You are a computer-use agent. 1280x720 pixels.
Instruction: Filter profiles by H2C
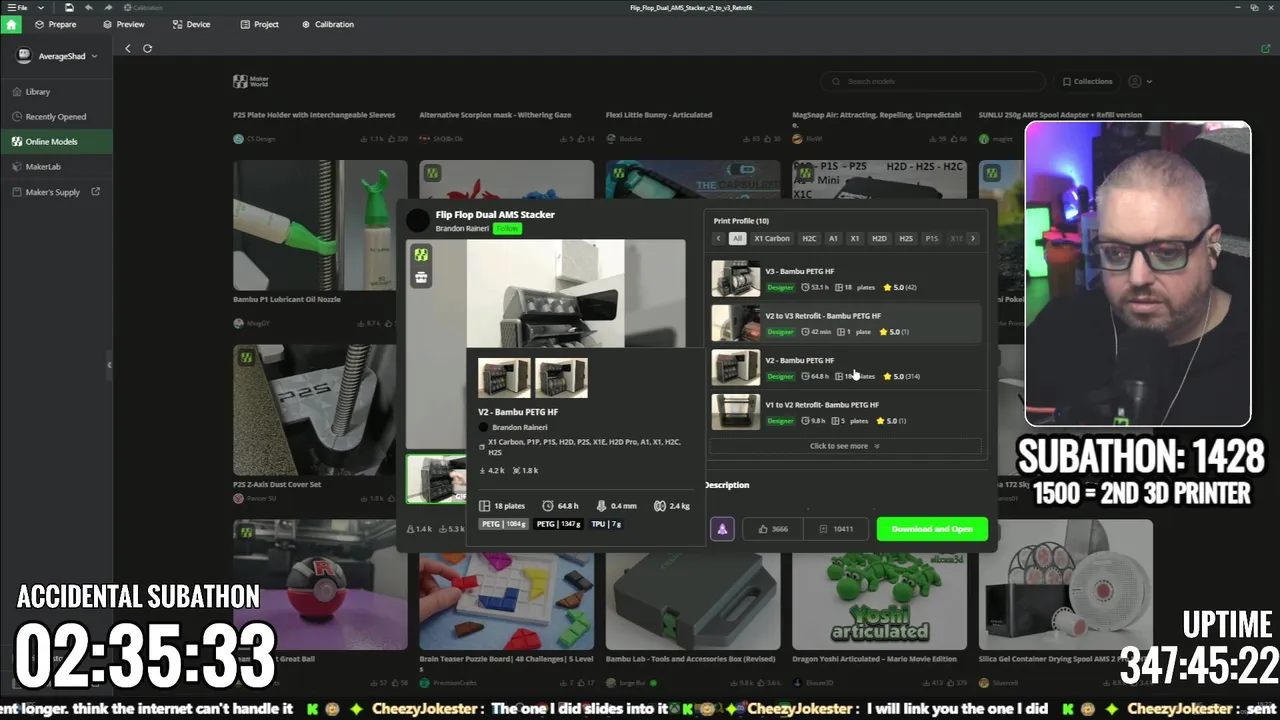pos(809,238)
